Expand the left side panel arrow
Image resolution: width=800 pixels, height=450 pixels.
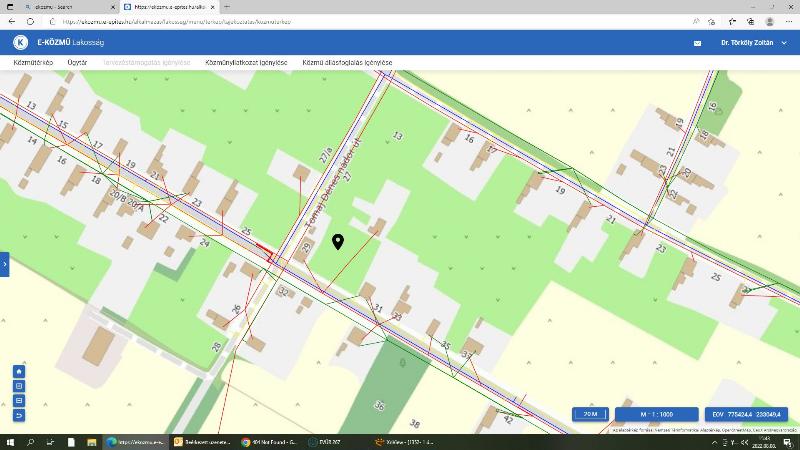tap(5, 264)
